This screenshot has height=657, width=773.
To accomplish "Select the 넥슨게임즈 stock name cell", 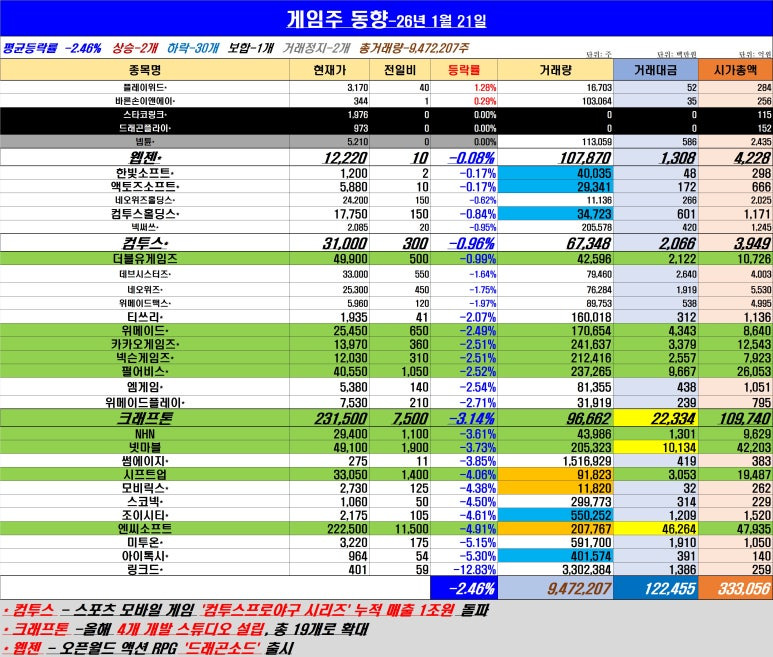I will coord(145,357).
